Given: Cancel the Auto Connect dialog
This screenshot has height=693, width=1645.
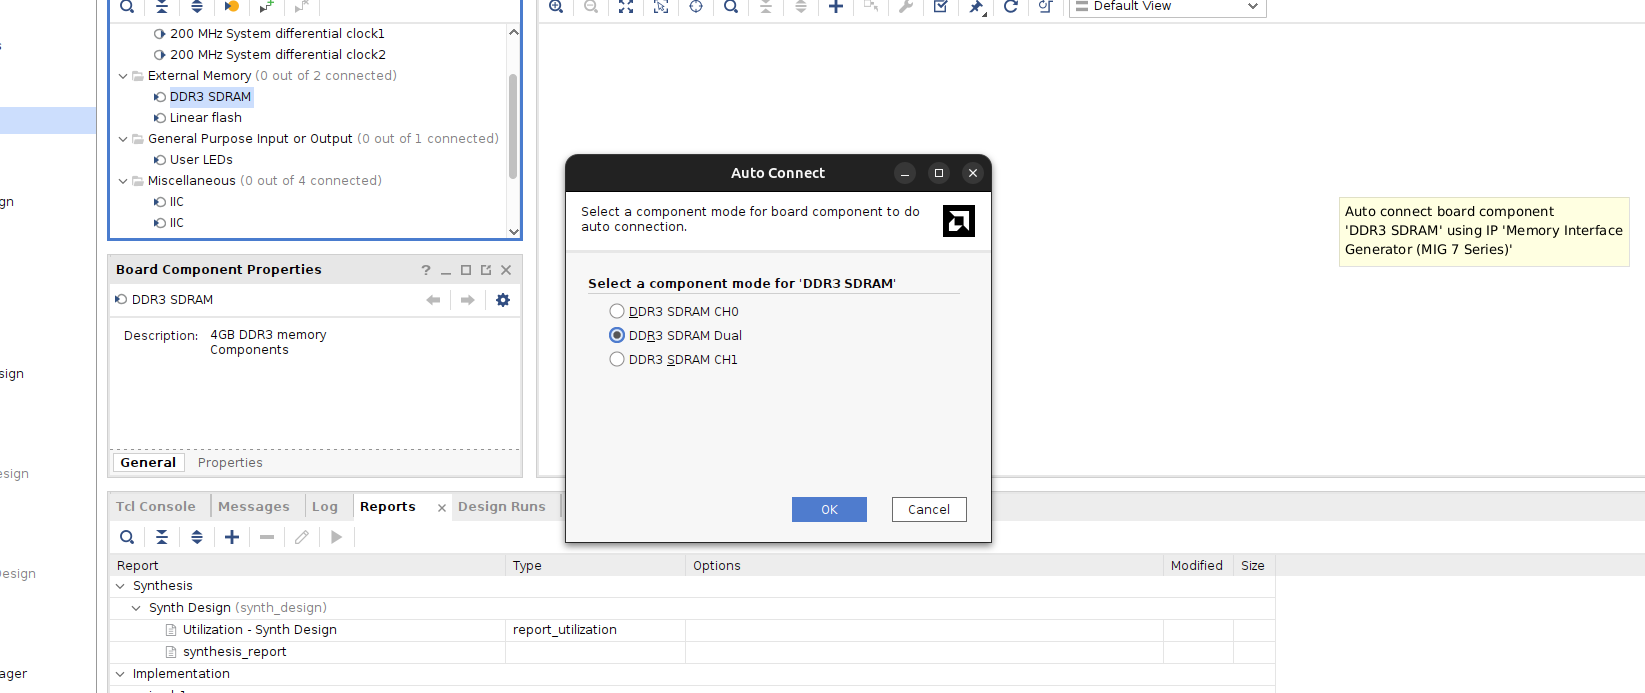Looking at the screenshot, I should click(929, 510).
